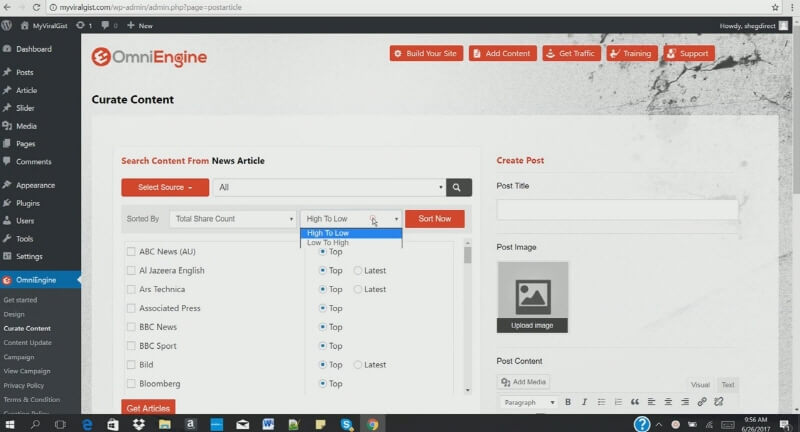The width and height of the screenshot is (800, 432).
Task: Check the ABC News (AU) checkbox
Action: [x=131, y=251]
